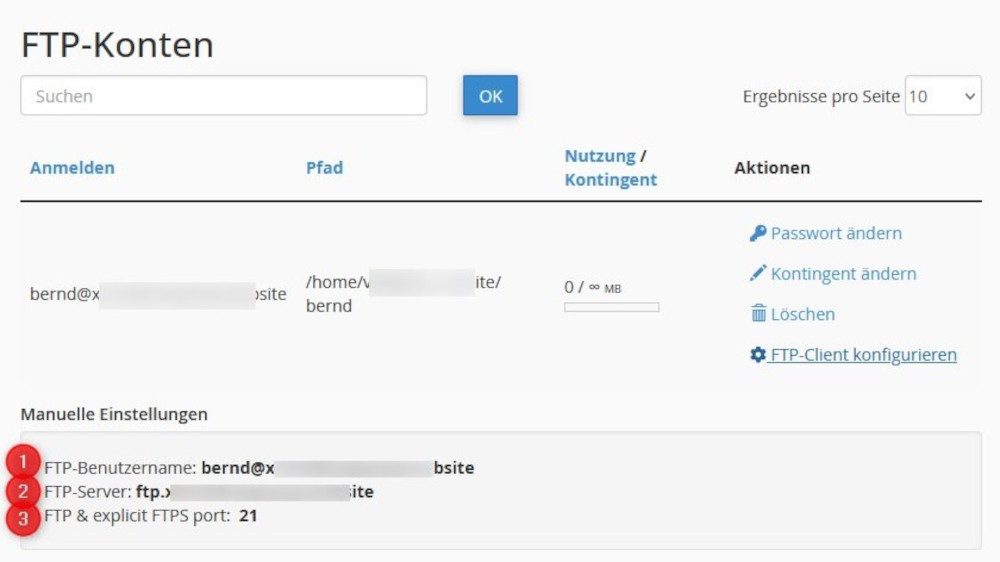1000x562 pixels.
Task: Click the pencil icon beside Kontingent ändern
Action: (x=758, y=274)
